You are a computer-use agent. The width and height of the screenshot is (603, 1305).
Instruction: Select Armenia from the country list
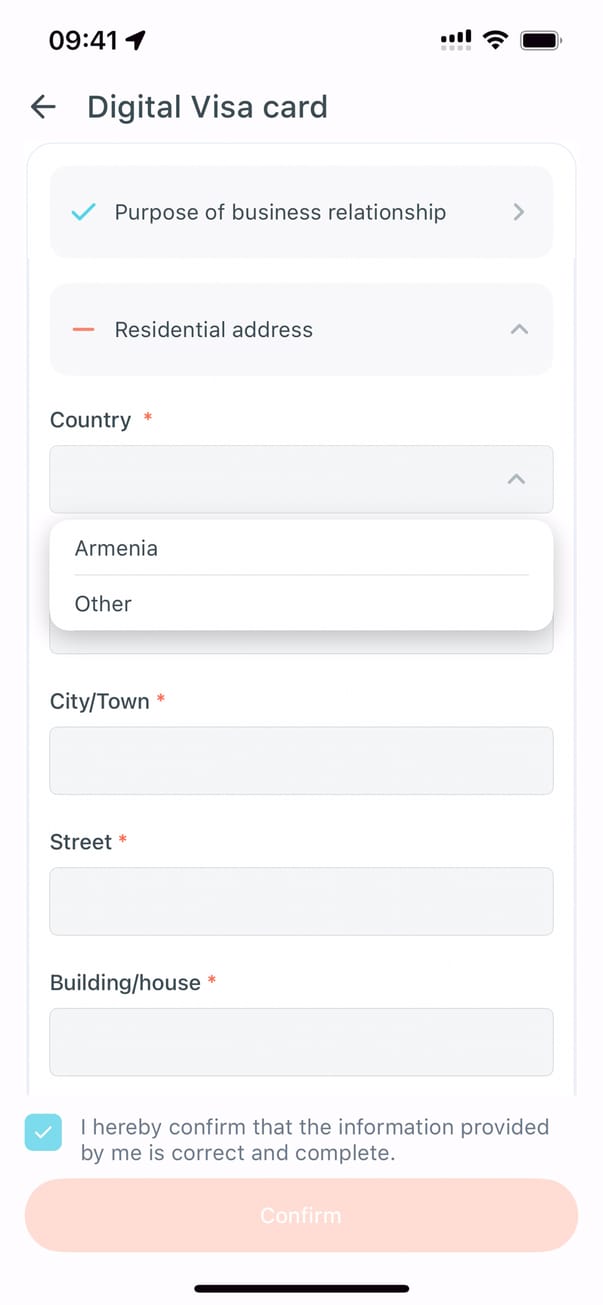tap(116, 548)
